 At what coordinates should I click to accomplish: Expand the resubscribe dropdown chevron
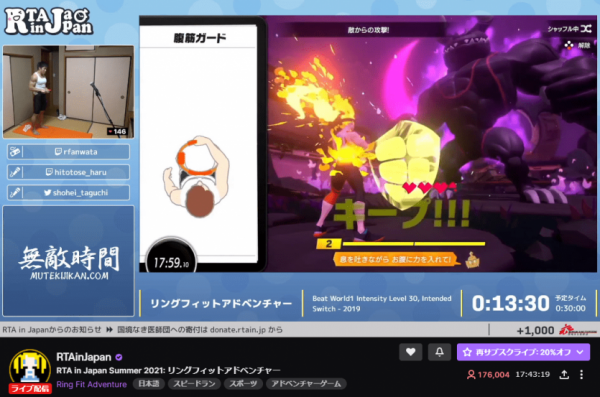coord(580,352)
